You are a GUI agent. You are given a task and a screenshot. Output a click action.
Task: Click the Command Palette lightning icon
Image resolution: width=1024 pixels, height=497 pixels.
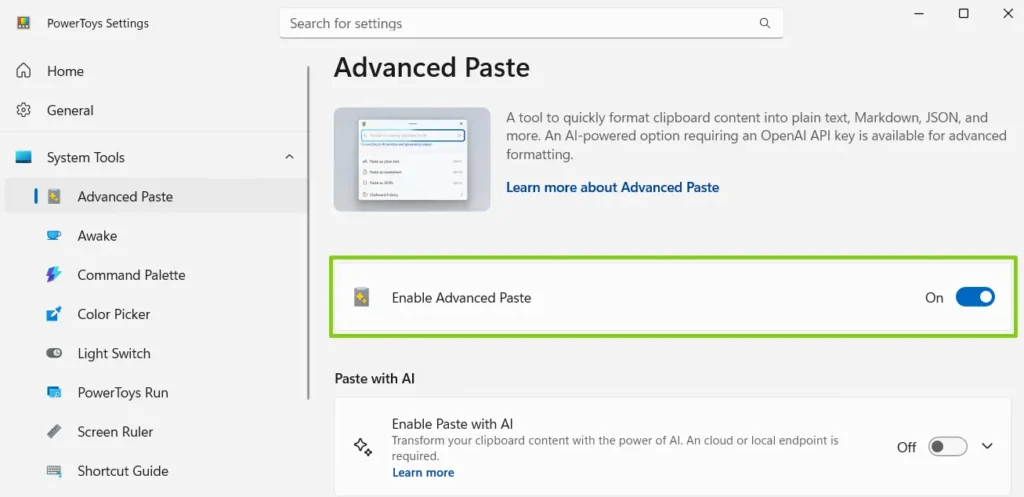pyautogui.click(x=54, y=275)
